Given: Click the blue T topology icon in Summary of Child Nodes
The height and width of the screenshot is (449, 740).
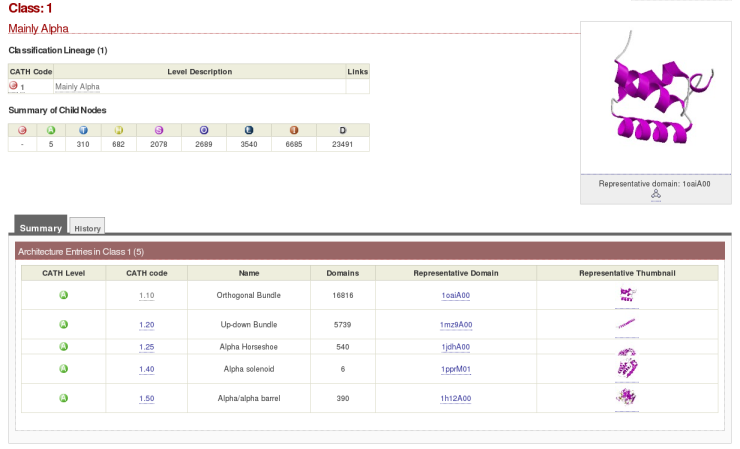Looking at the screenshot, I should click(83, 130).
